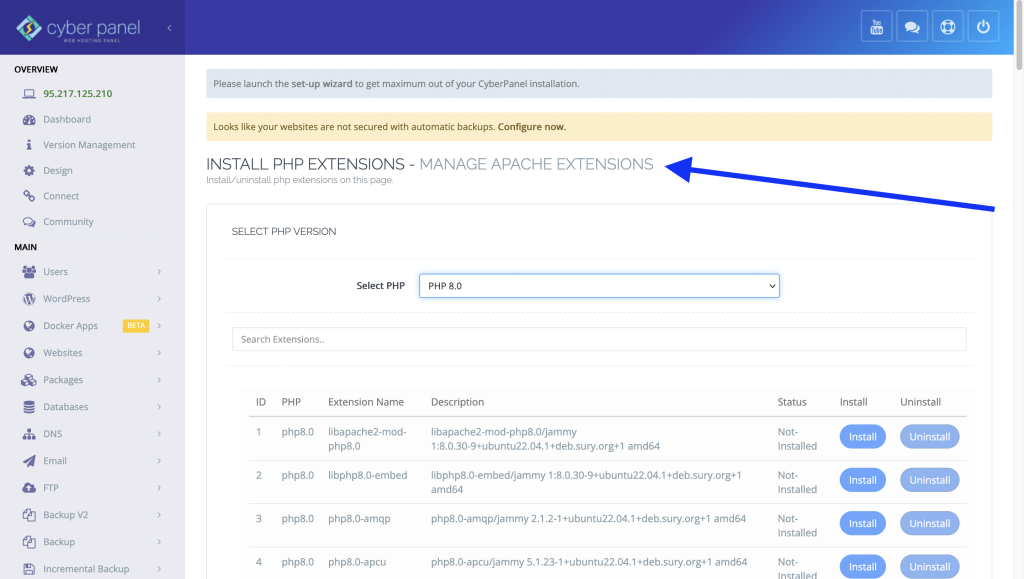This screenshot has width=1024, height=579.
Task: Open Version Management menu item
Action: [89, 145]
